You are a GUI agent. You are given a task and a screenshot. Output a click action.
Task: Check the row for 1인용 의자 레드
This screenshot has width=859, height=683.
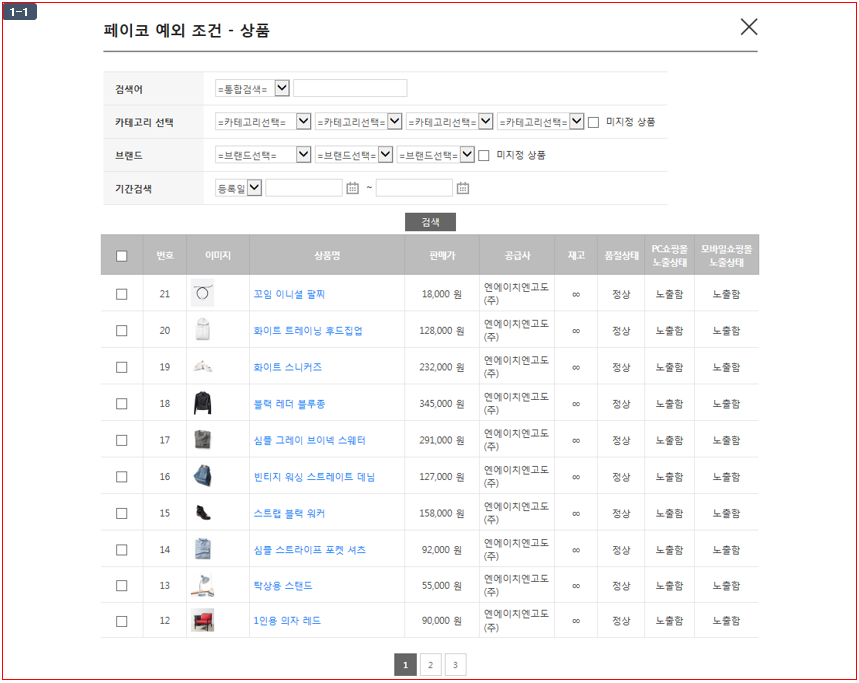click(122, 621)
